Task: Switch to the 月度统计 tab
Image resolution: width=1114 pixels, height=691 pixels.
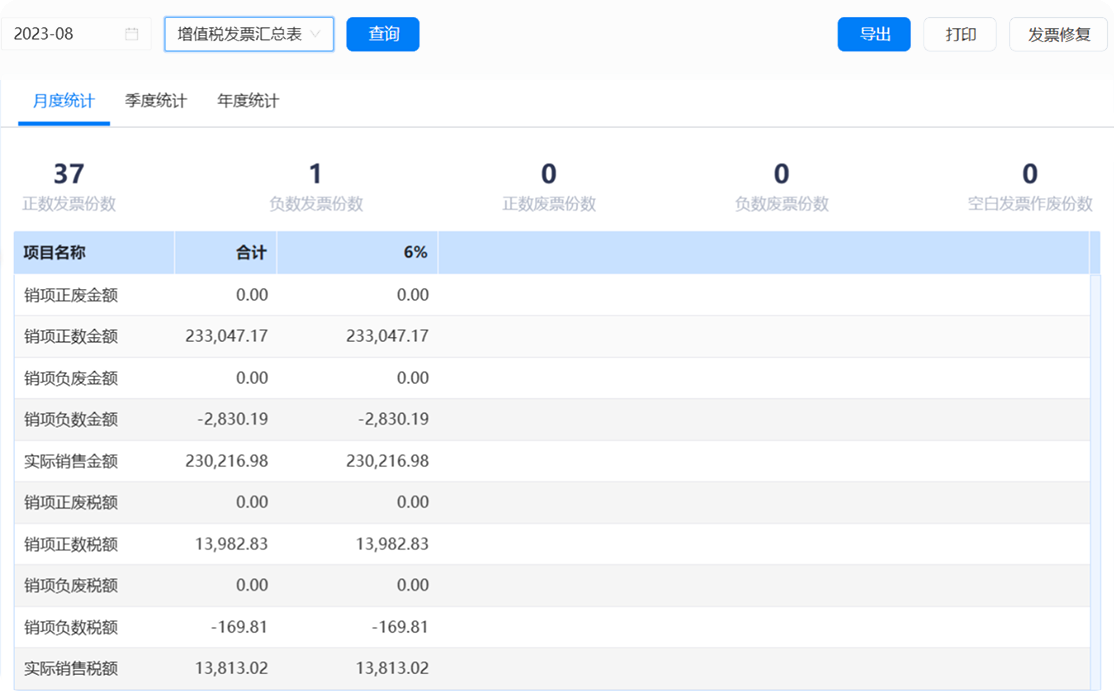Action: [64, 101]
